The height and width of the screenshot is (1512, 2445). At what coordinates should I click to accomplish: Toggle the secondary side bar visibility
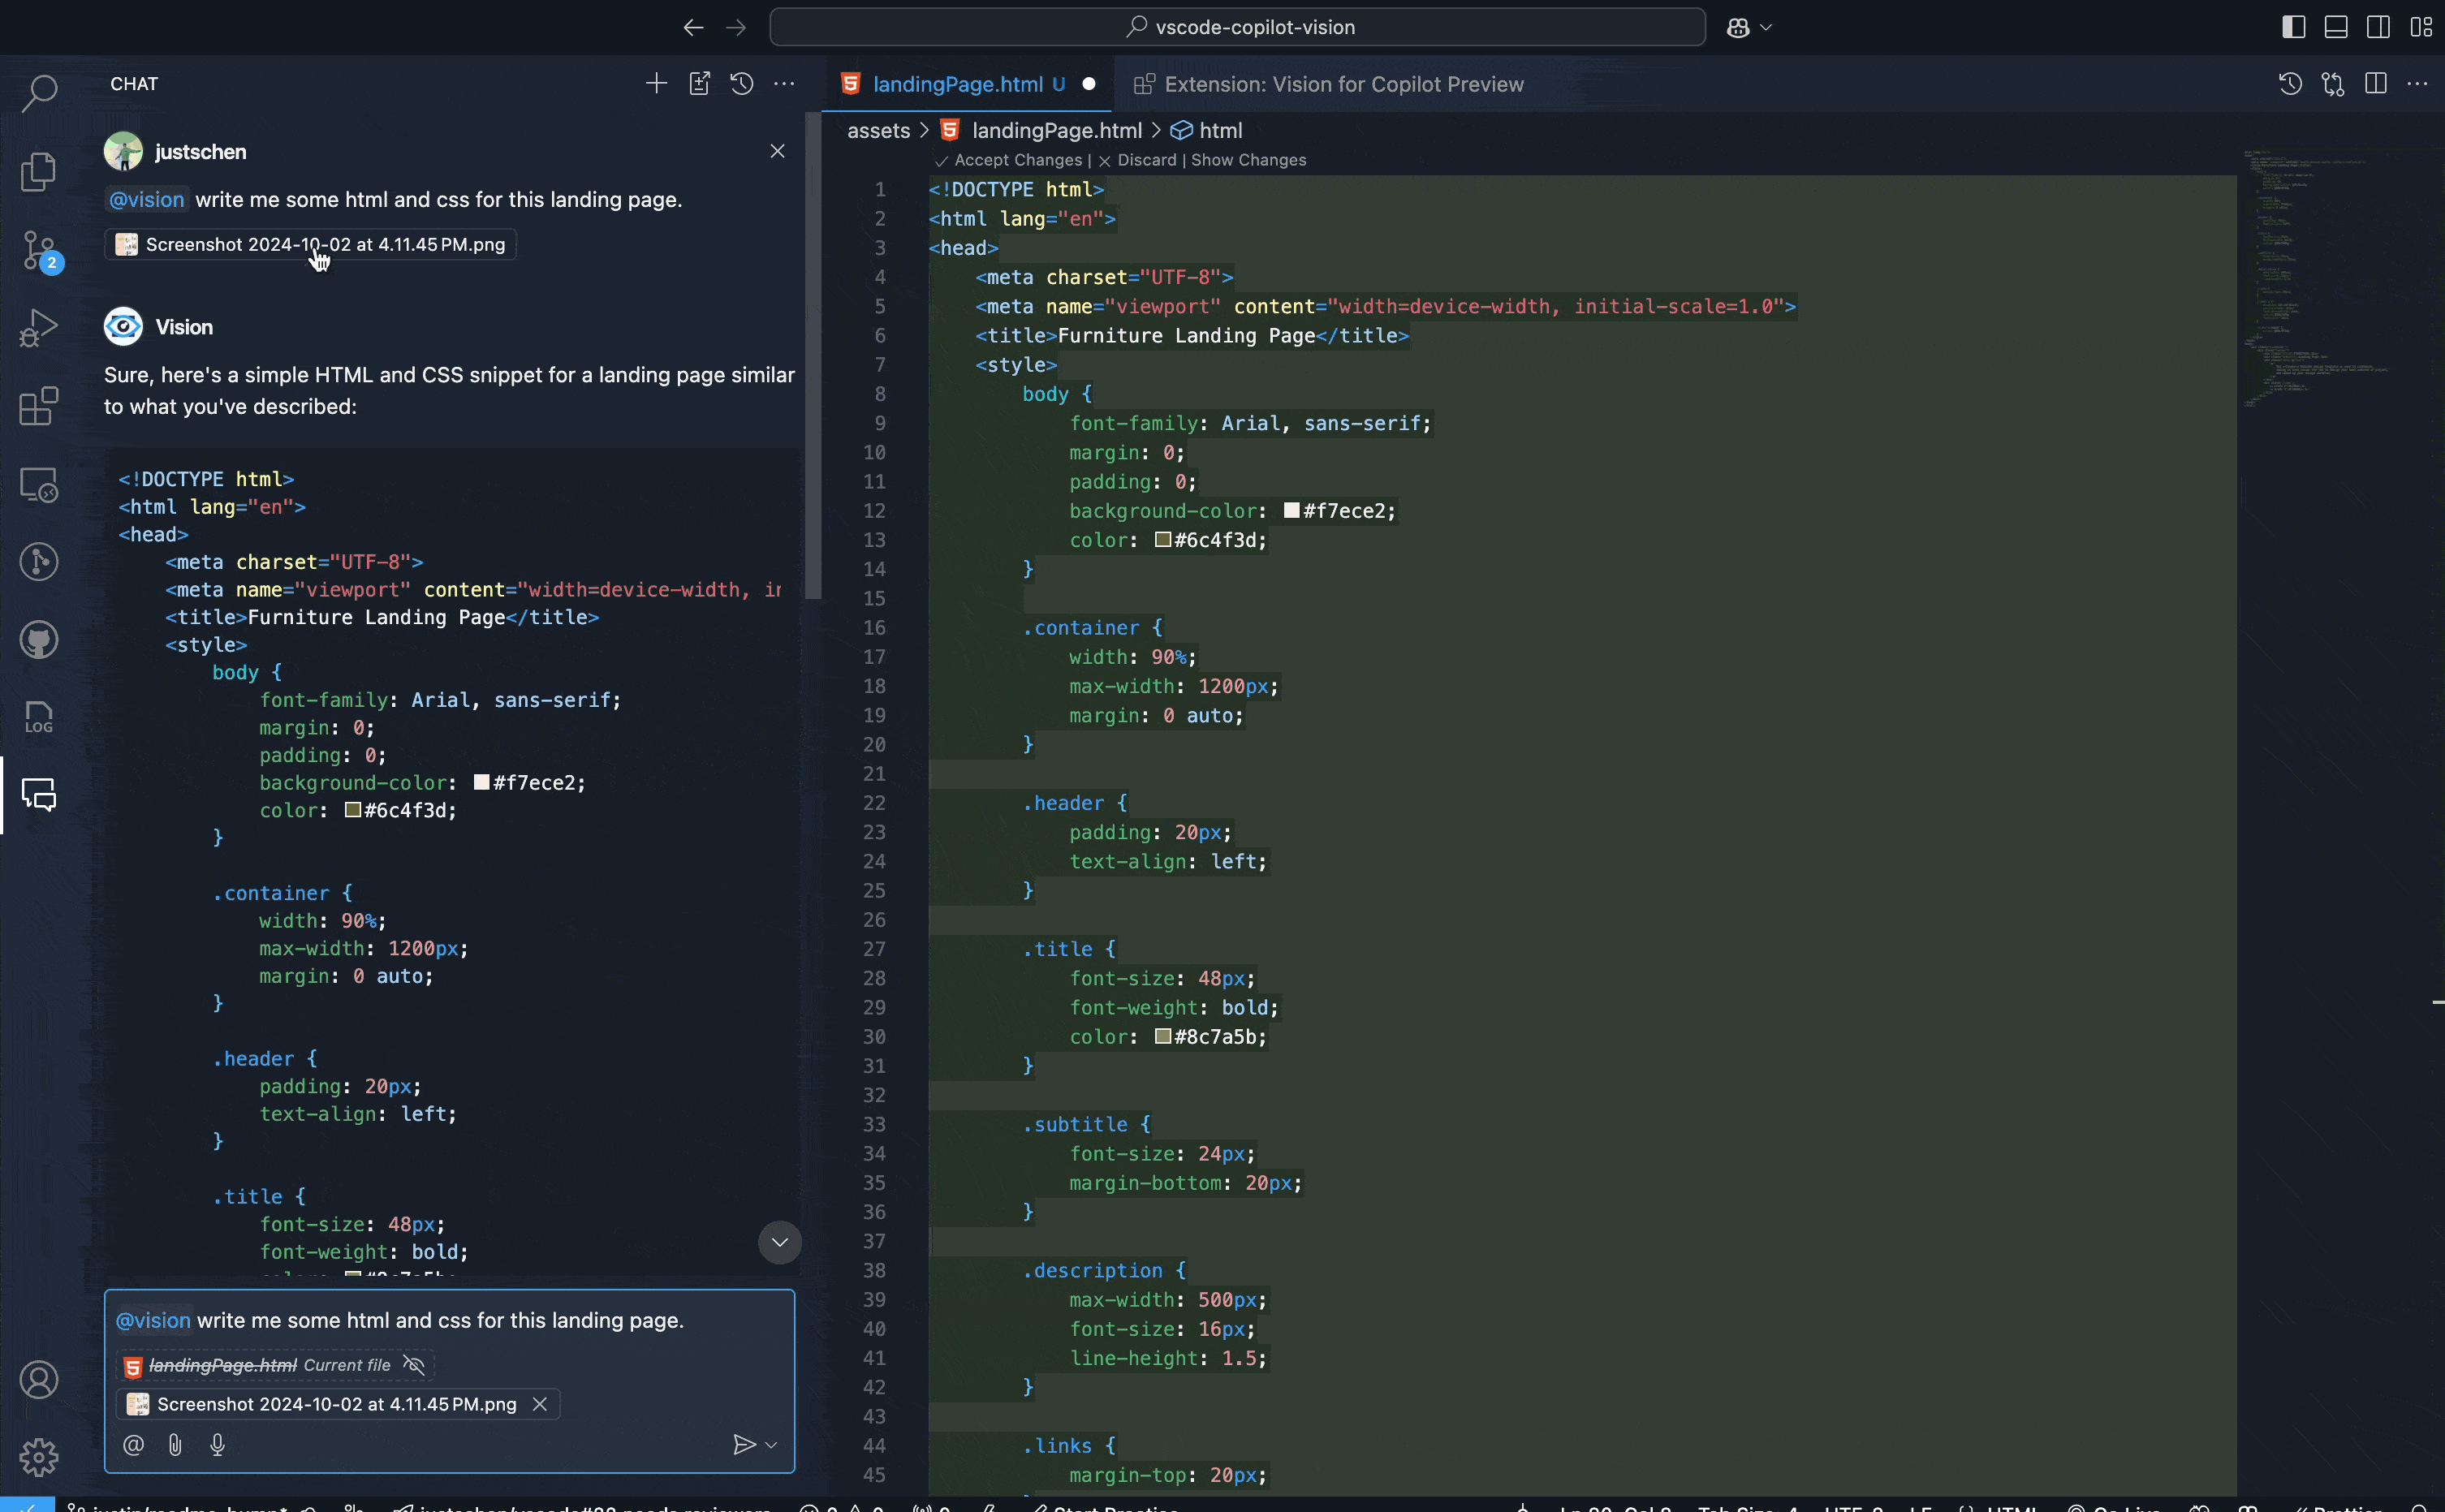(2378, 26)
